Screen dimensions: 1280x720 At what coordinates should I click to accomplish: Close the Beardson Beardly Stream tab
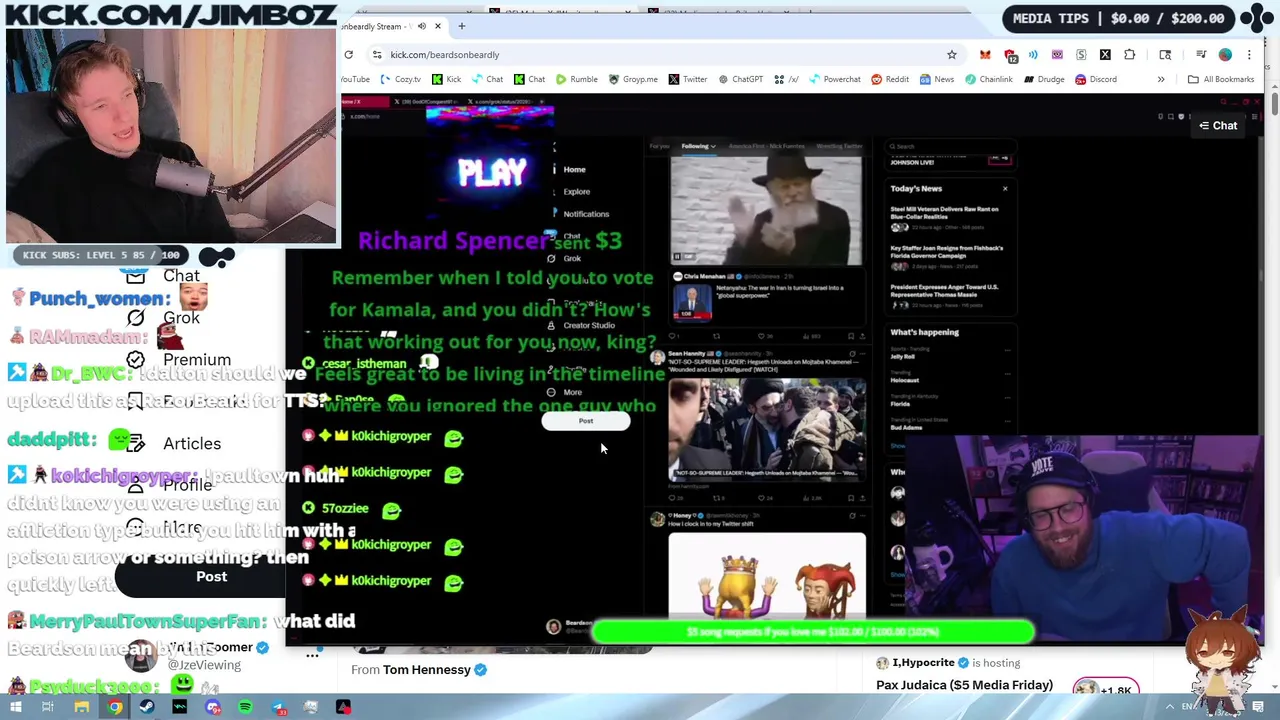(437, 26)
